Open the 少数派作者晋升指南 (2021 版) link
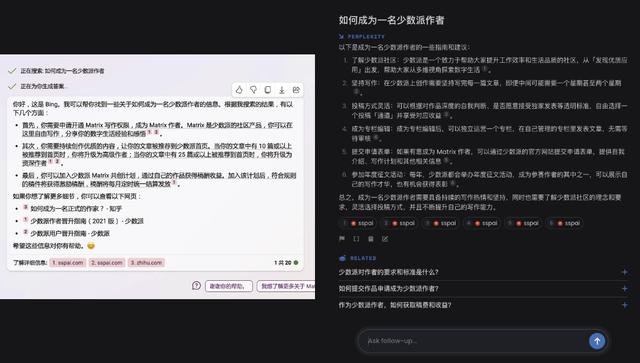The width and height of the screenshot is (640, 363). [87, 221]
